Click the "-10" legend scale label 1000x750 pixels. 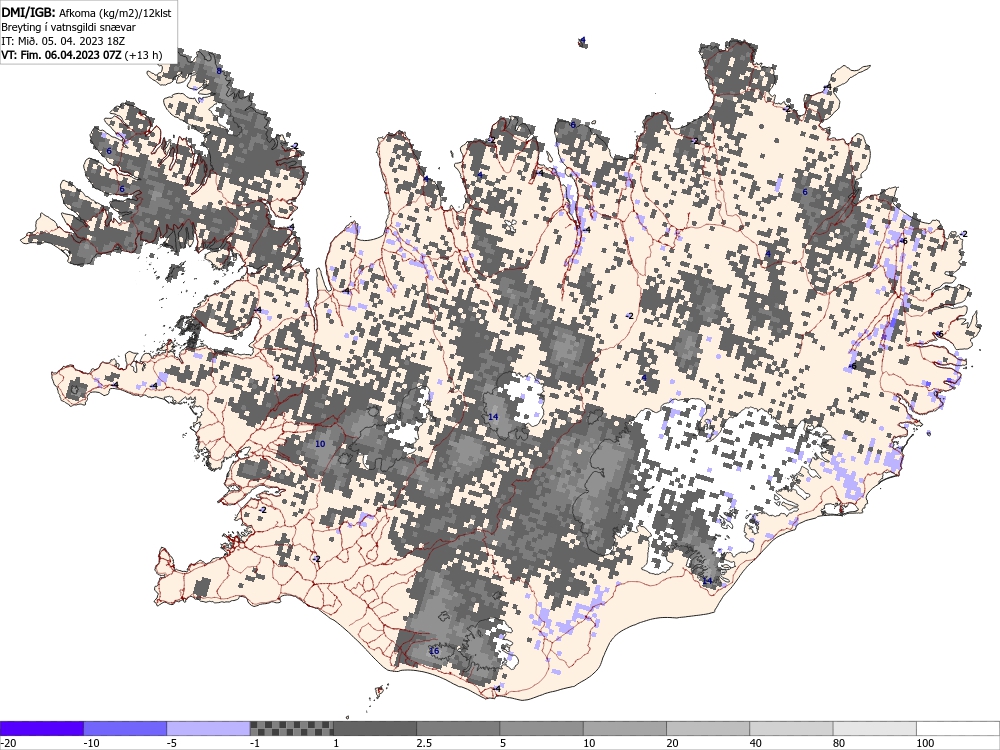[x=91, y=744]
